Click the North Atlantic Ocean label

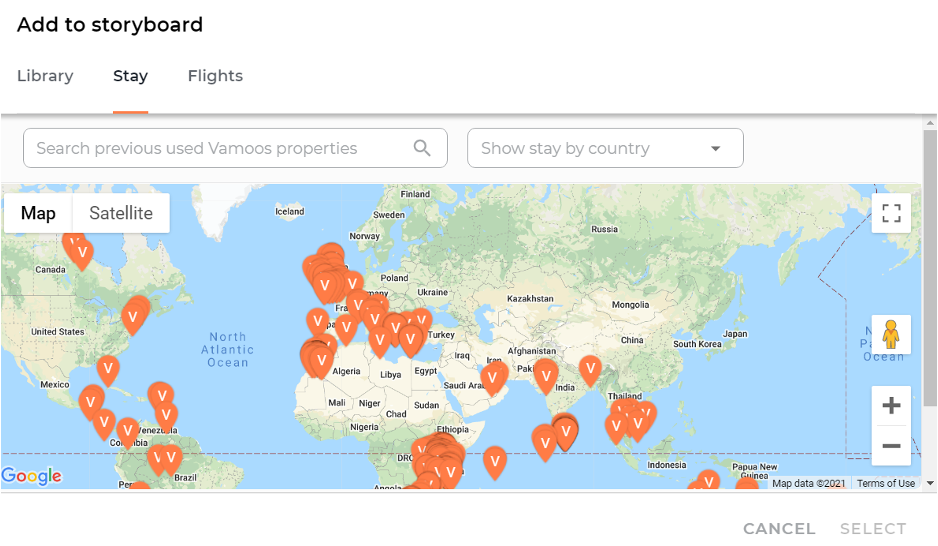227,350
